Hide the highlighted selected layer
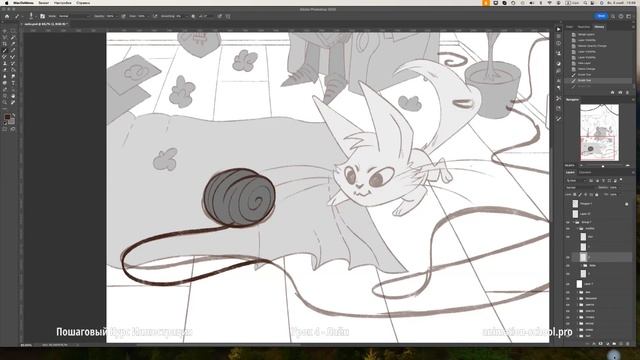Screen dimensions: 640x360 [568, 257]
